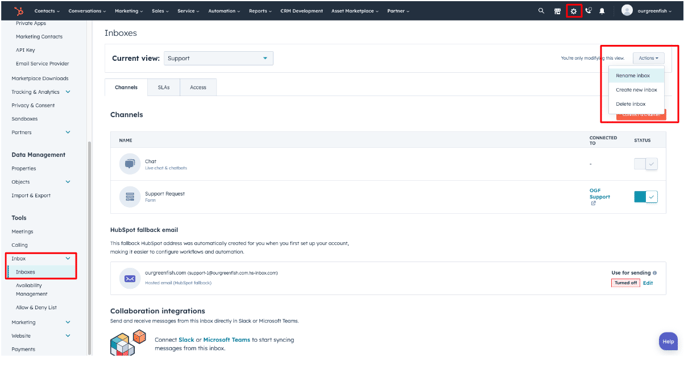Open Availability Management in sidebar
The image size is (688, 365).
(32, 290)
